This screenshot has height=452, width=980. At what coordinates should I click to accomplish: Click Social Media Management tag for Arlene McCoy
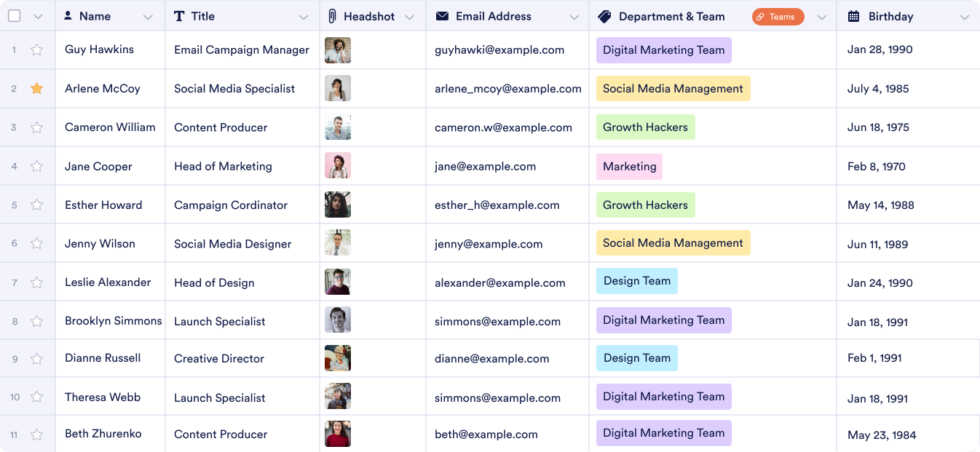pos(673,89)
